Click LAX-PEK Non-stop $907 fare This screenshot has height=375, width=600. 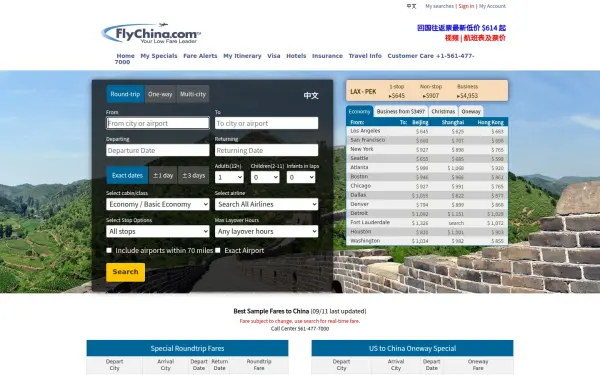click(431, 96)
